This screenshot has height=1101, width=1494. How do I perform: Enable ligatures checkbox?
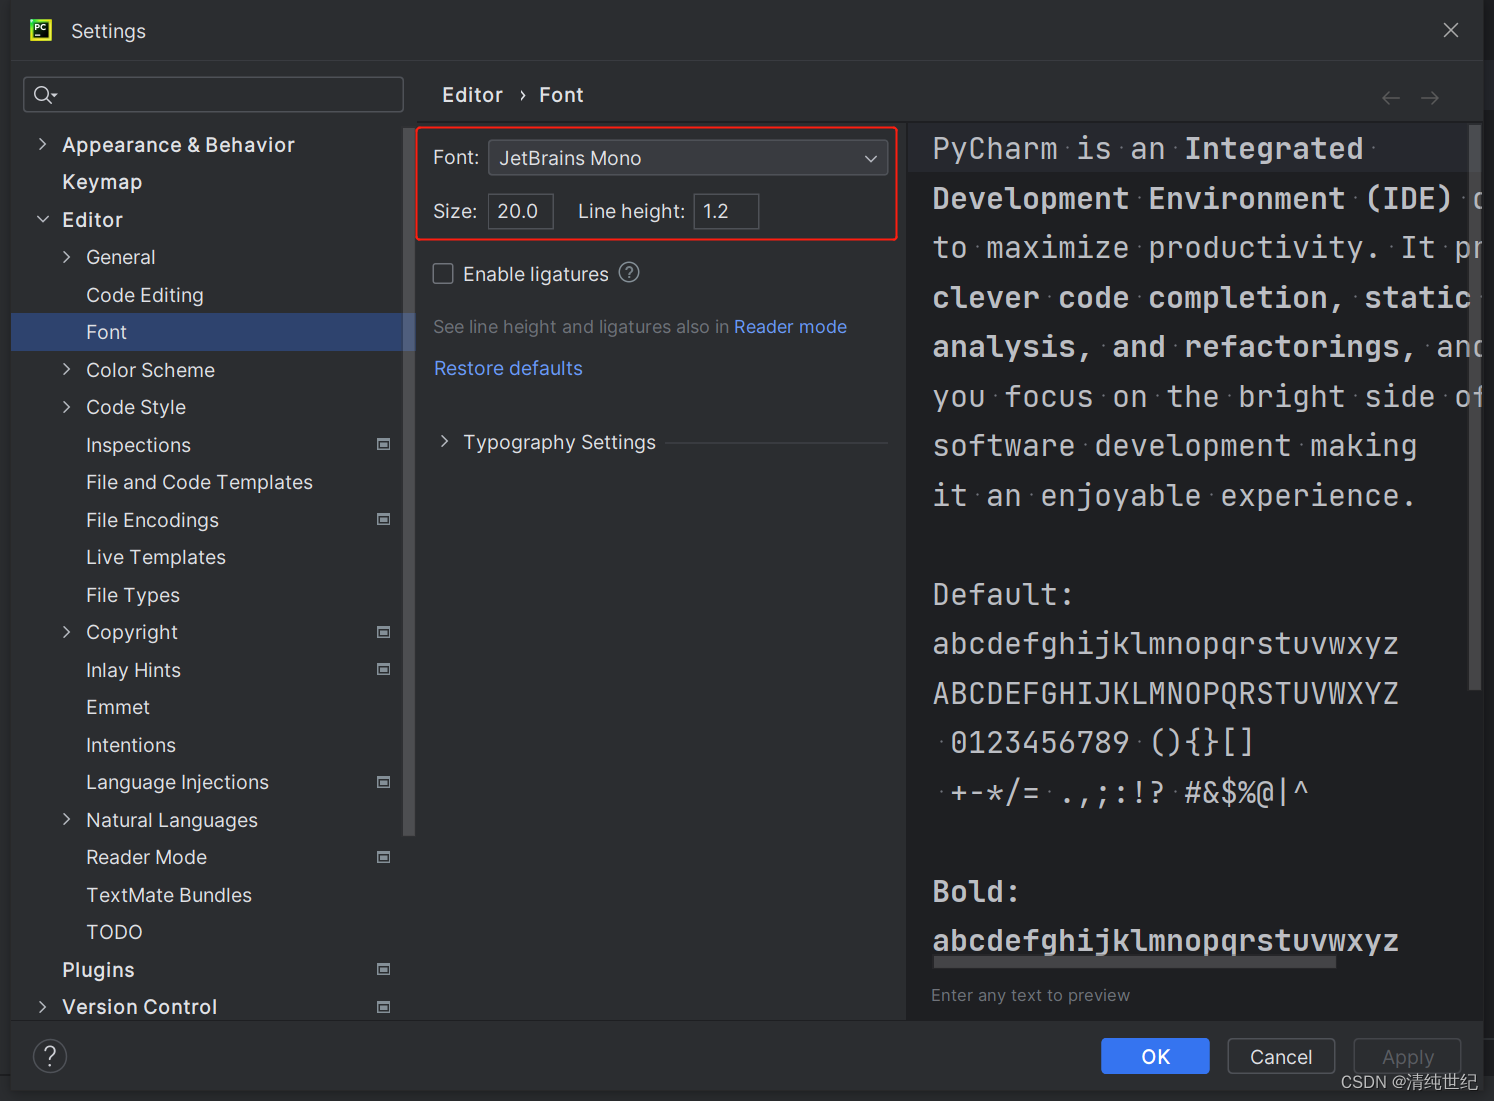coord(443,274)
